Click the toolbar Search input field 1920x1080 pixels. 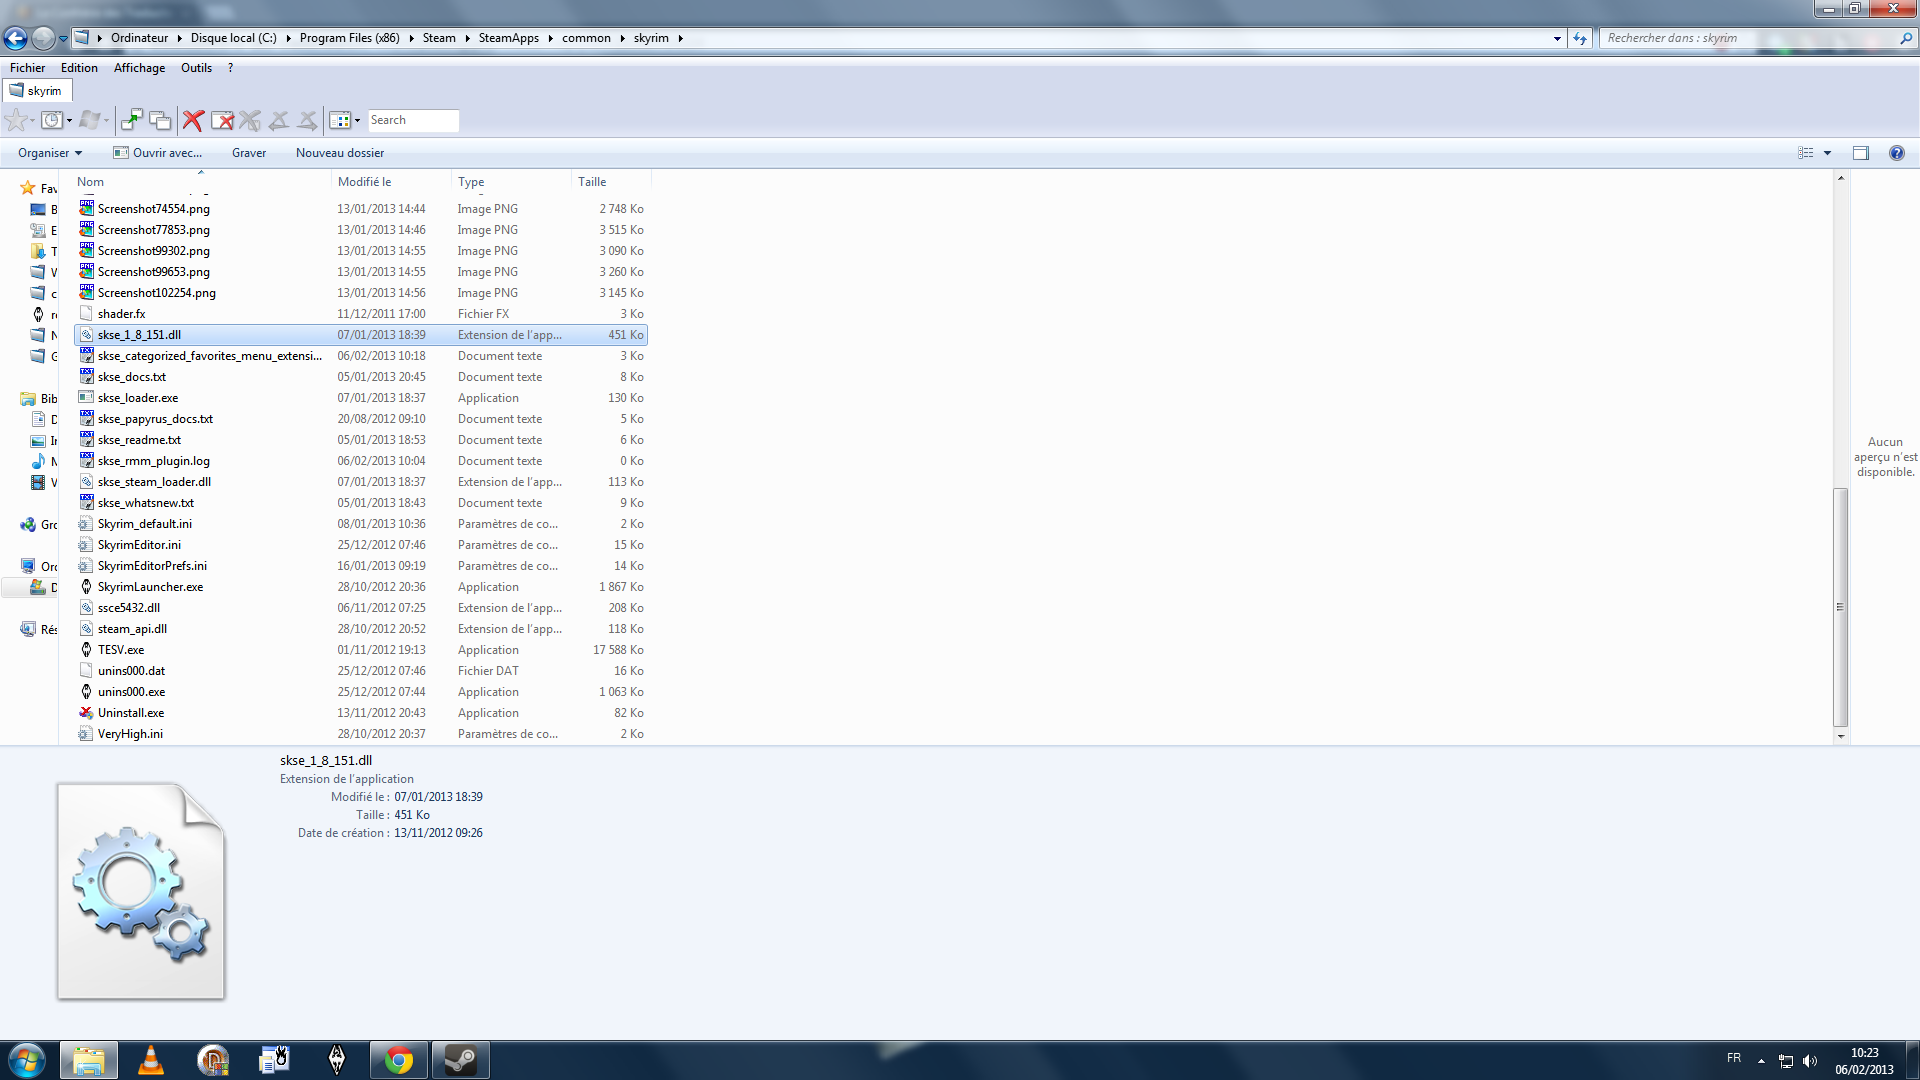click(x=413, y=120)
